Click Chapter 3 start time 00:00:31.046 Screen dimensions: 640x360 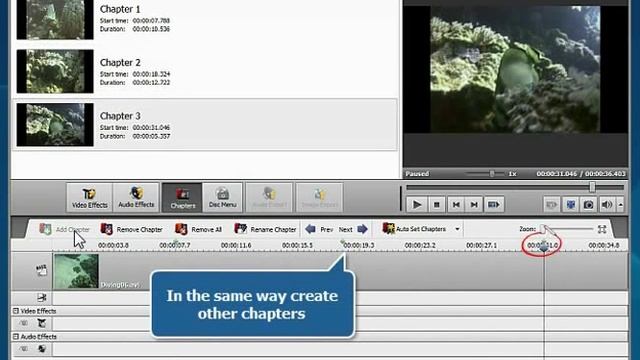pos(151,128)
